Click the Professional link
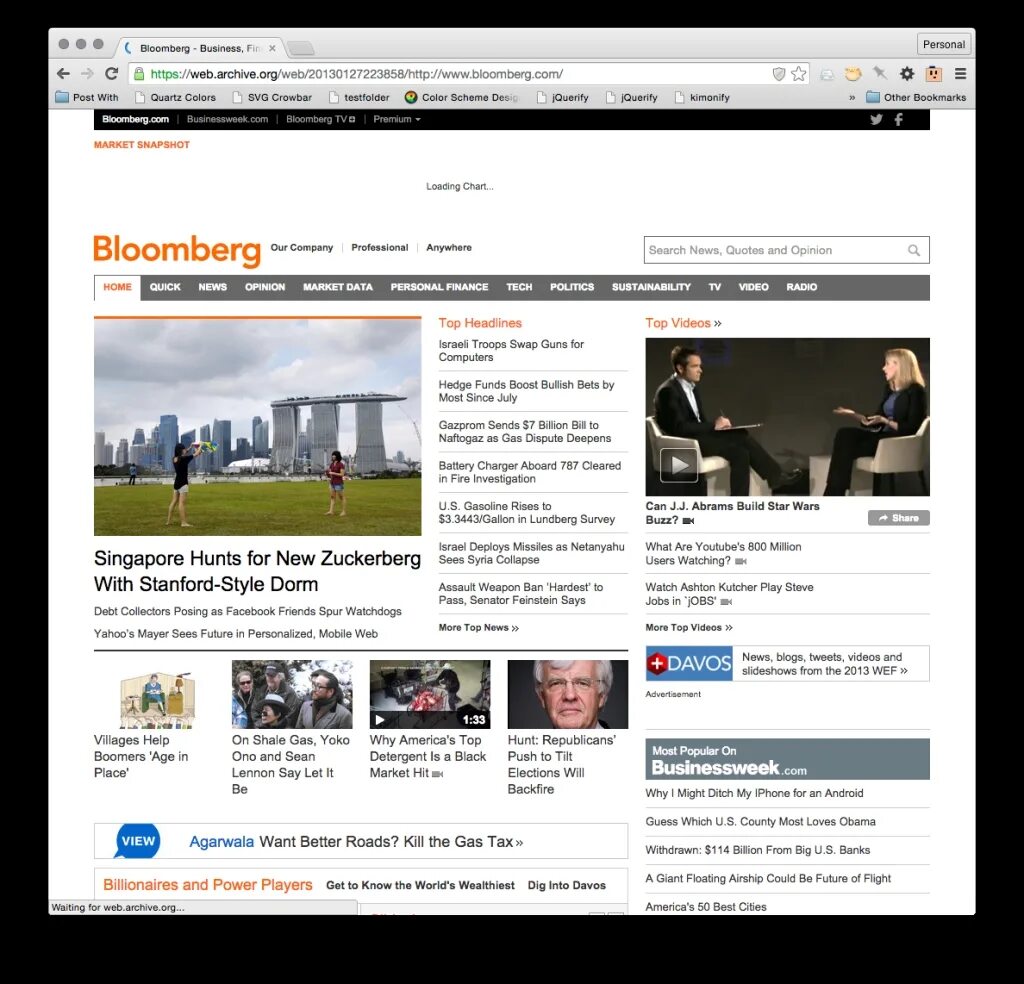 click(379, 247)
